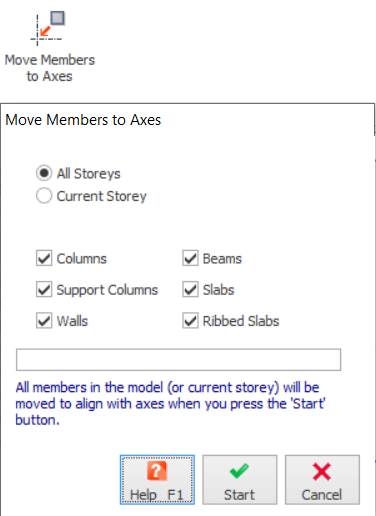
Task: Disable the Ribbed Slabs checkbox
Action: (190, 321)
